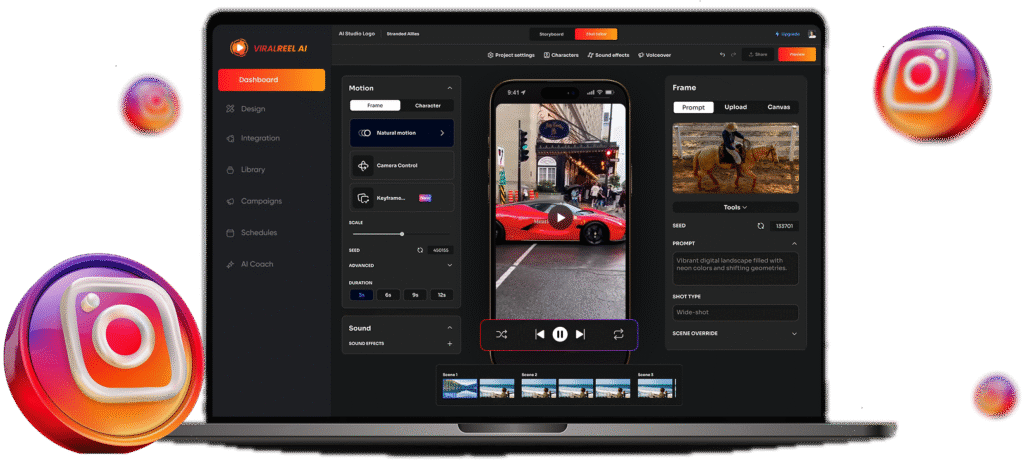Click the loop icon in the playback bar

(x=618, y=334)
